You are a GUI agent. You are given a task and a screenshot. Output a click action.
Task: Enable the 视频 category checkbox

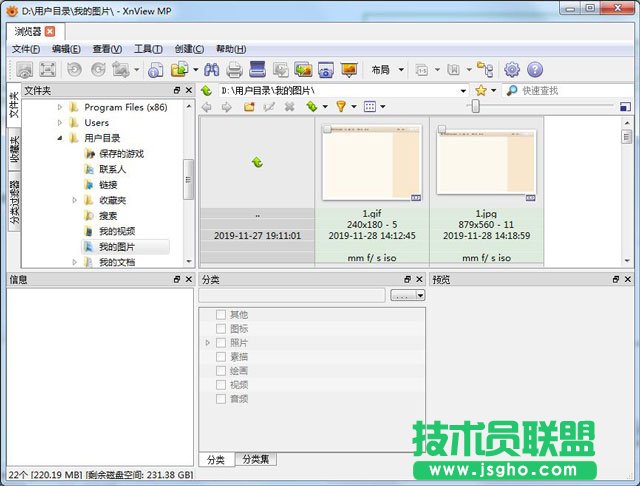tap(221, 385)
